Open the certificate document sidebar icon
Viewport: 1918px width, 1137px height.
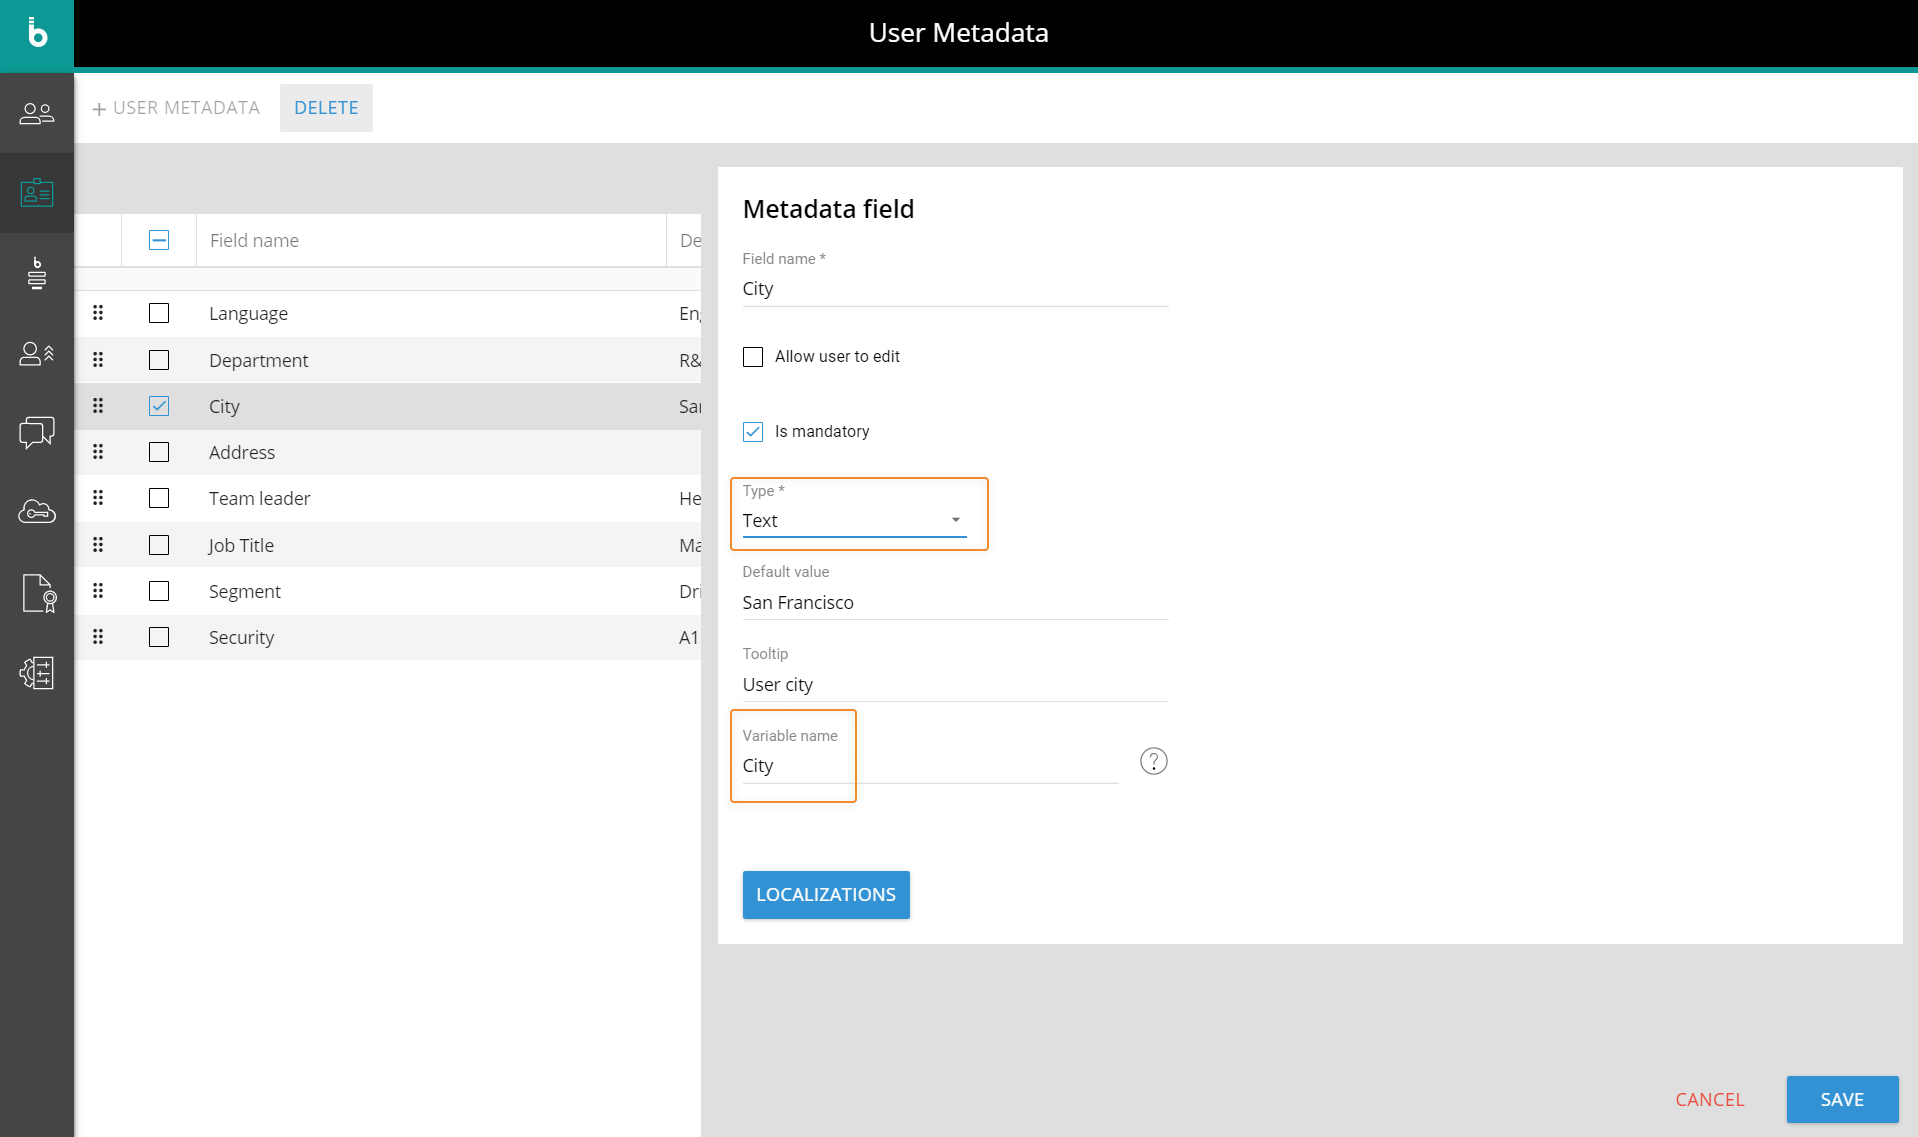[x=37, y=593]
